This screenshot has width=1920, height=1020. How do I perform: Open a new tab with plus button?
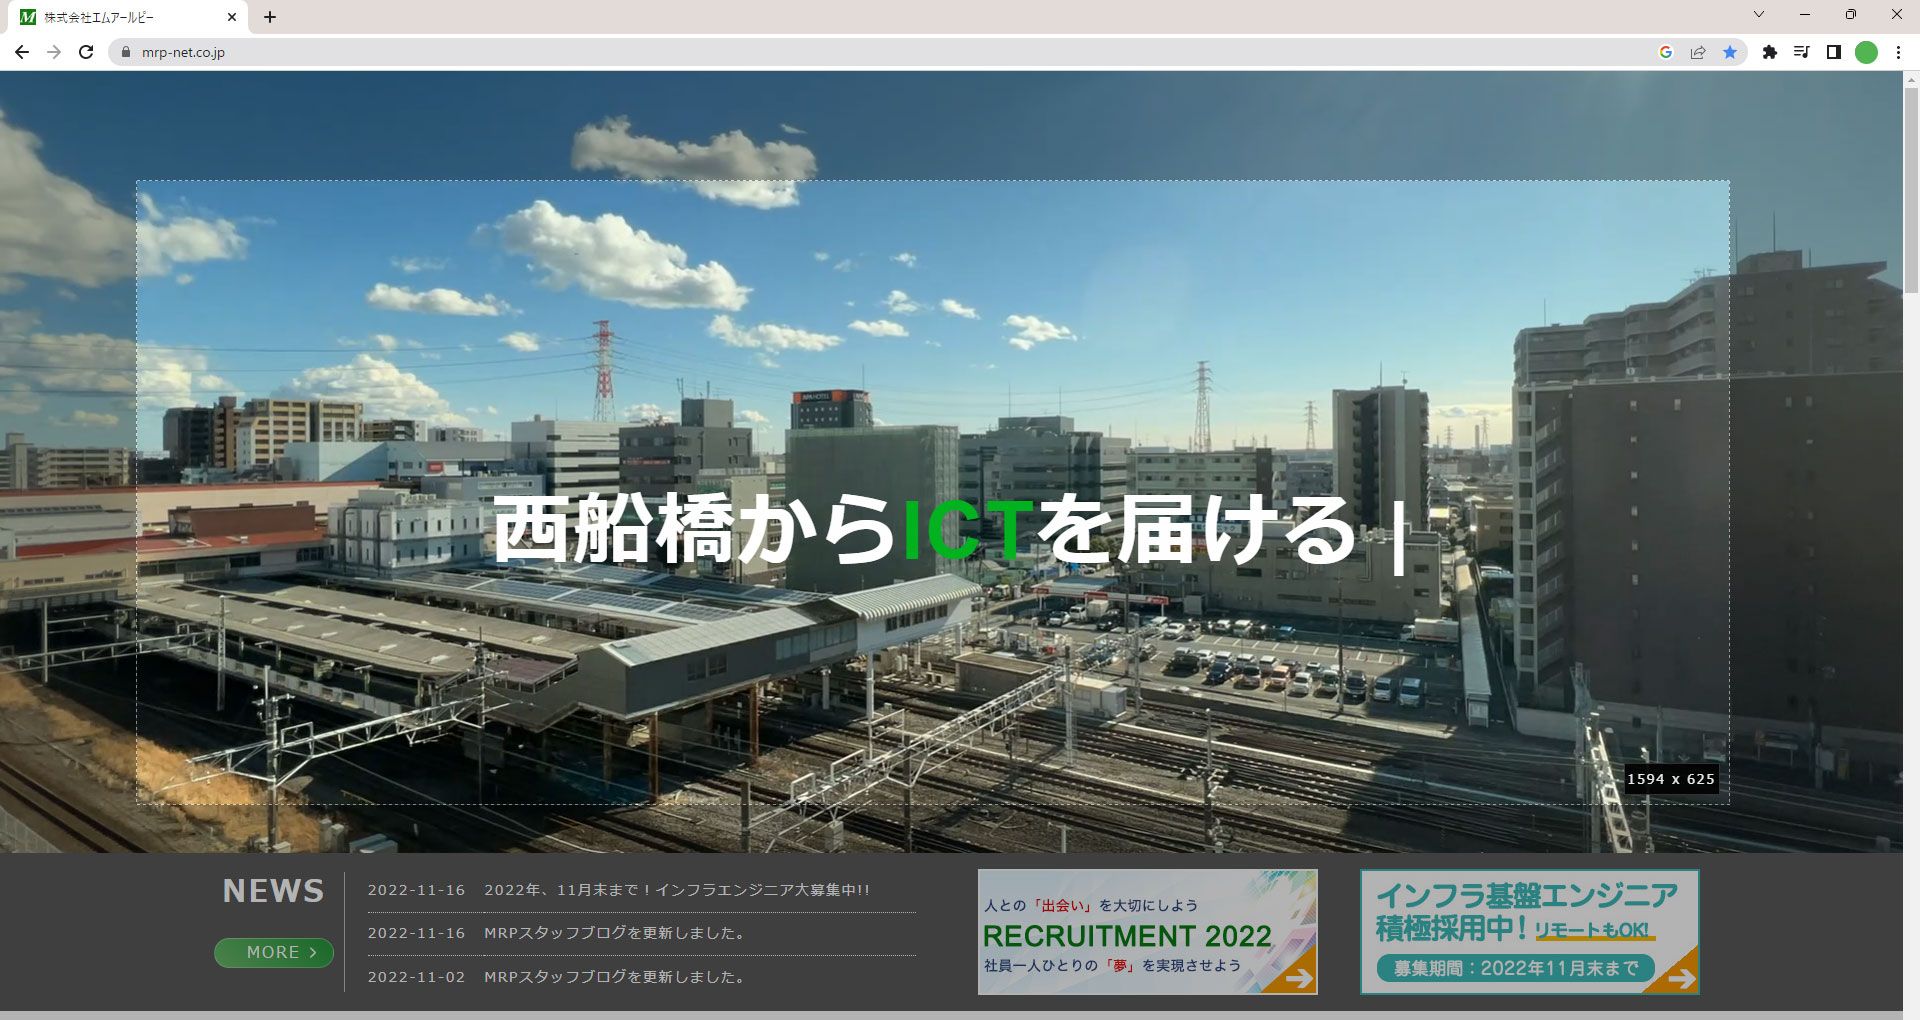click(x=270, y=17)
